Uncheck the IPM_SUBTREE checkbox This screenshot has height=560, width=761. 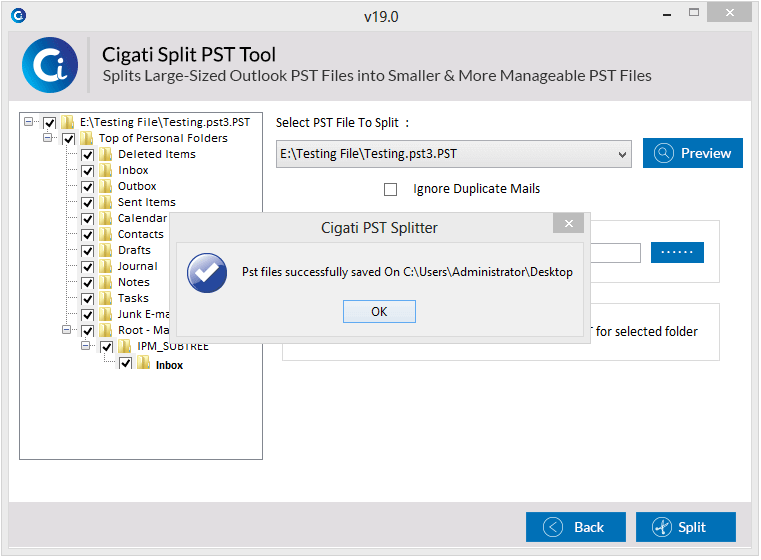point(107,347)
